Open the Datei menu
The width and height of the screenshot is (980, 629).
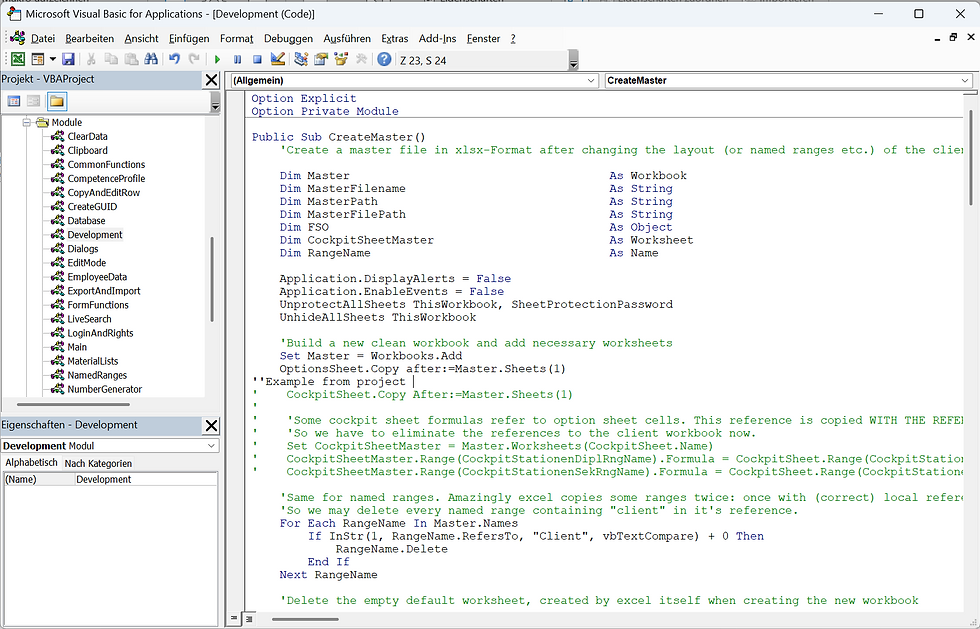pos(43,39)
